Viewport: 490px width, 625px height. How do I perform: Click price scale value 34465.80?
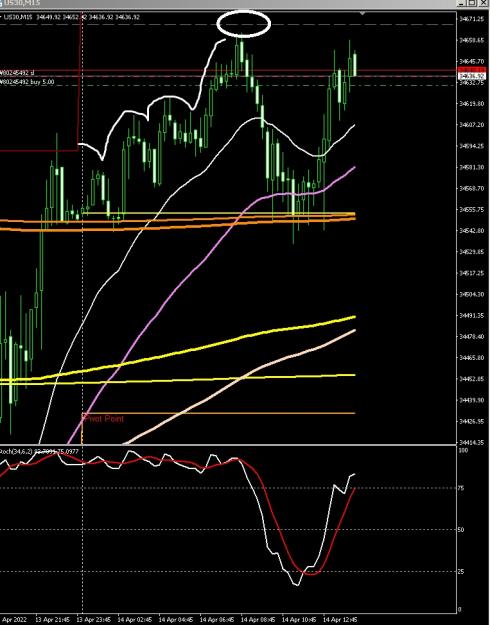pos(472,358)
